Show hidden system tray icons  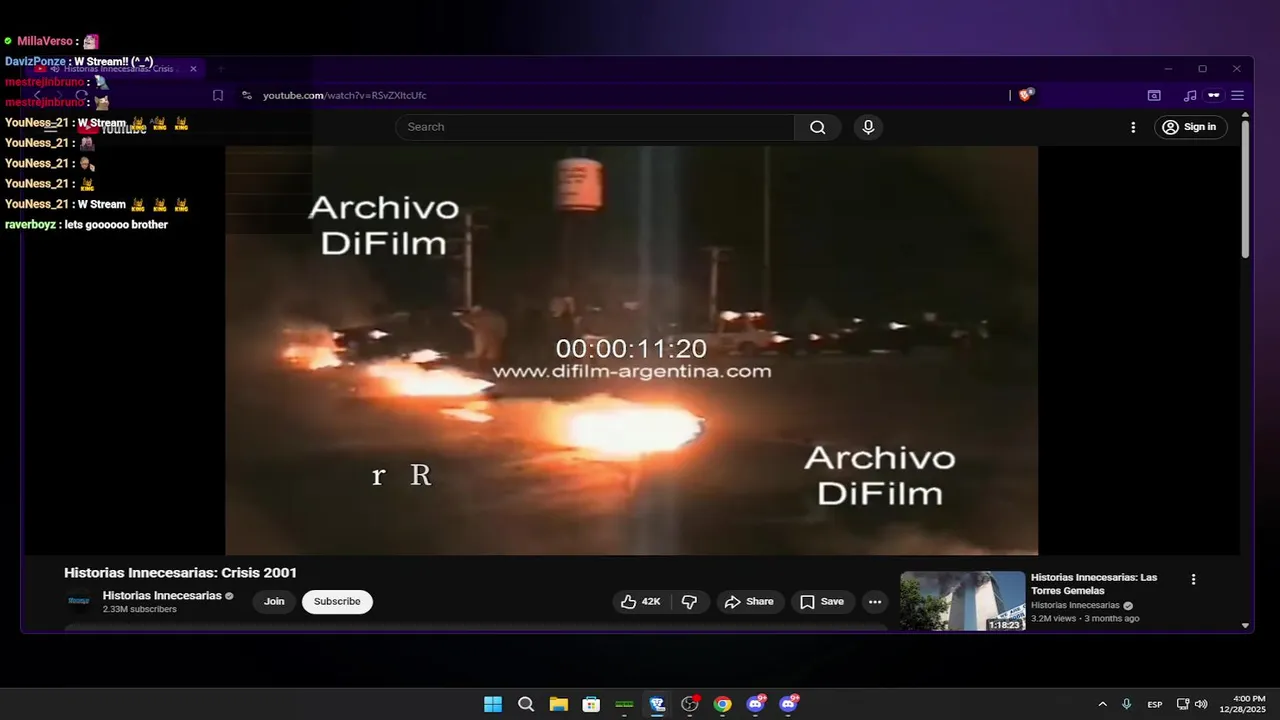point(1102,704)
